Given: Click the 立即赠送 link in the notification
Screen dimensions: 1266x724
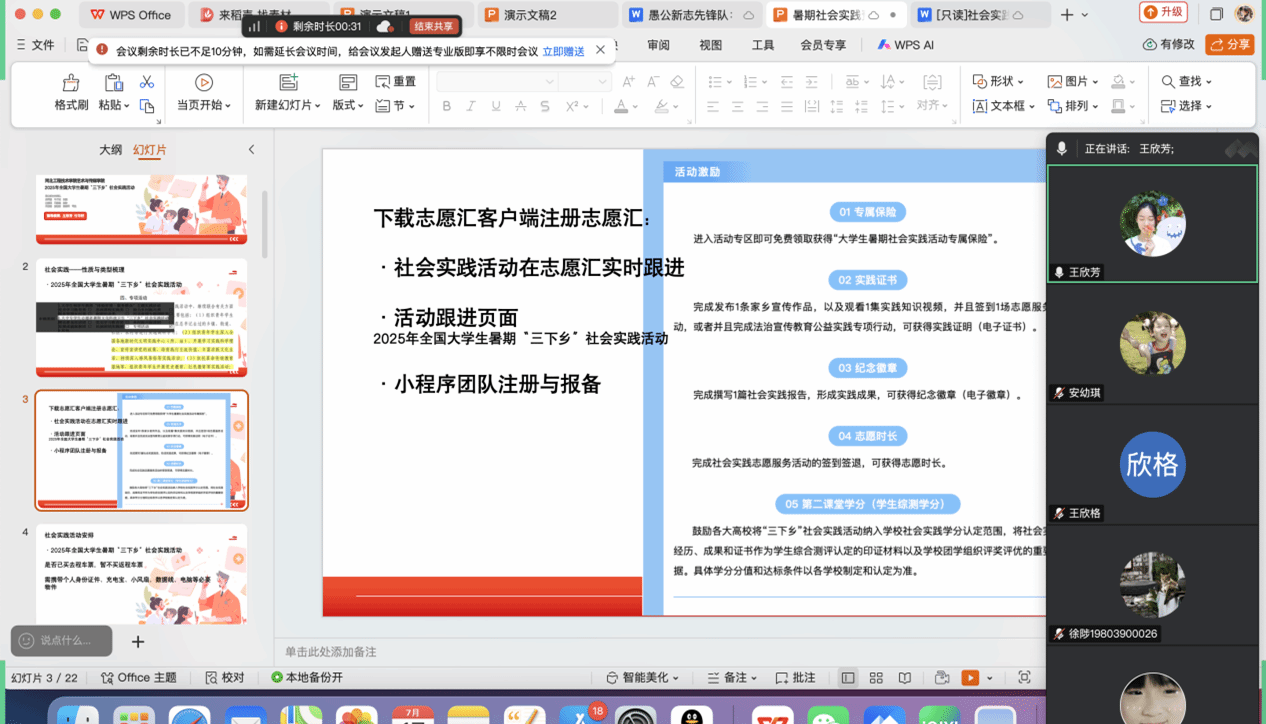Looking at the screenshot, I should pyautogui.click(x=563, y=51).
